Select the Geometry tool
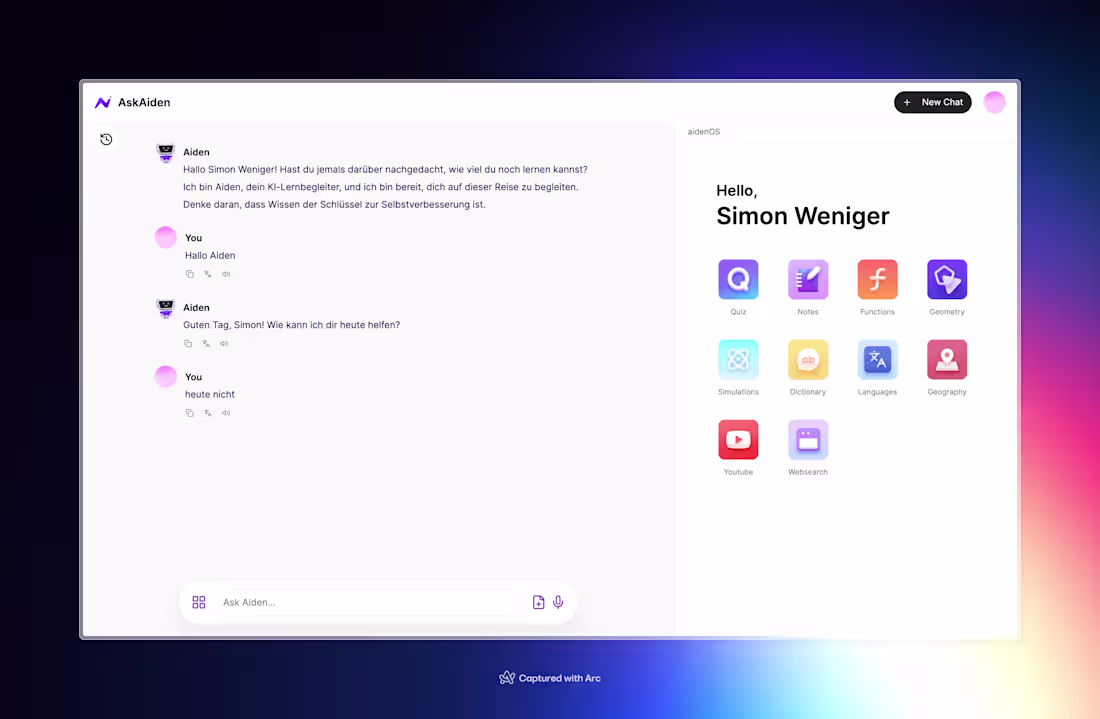 click(946, 280)
